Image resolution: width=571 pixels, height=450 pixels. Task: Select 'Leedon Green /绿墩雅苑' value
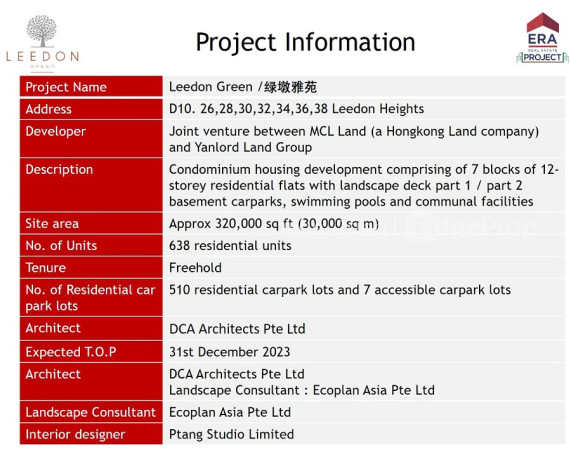coord(243,87)
